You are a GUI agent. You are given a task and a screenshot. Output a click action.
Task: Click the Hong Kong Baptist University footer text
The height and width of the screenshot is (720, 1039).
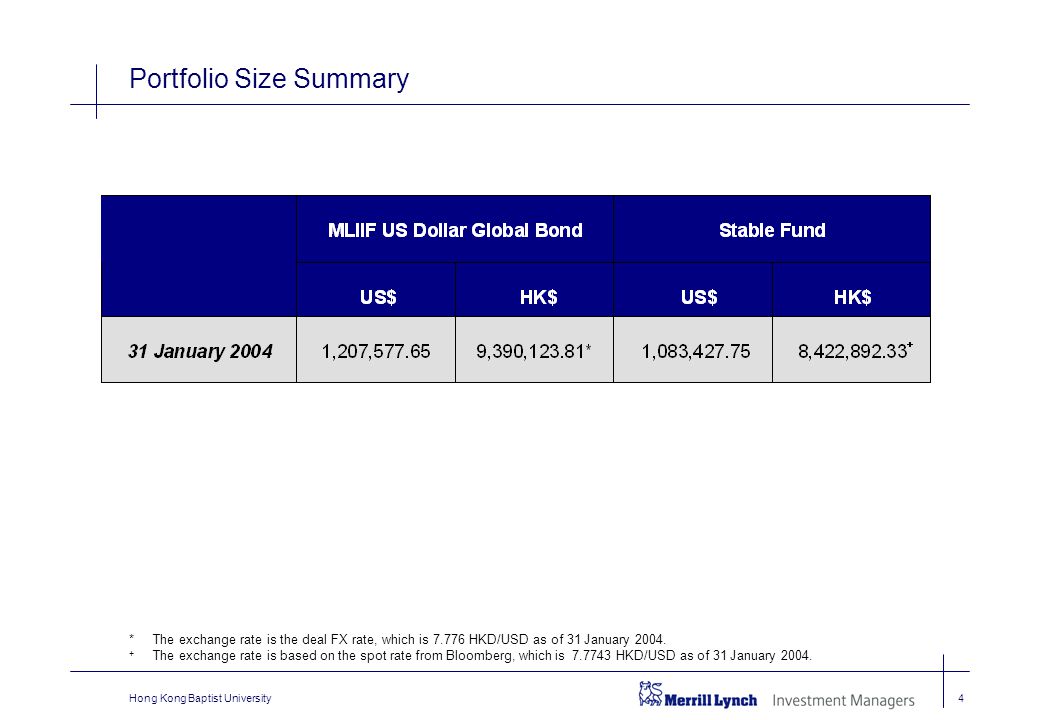(x=200, y=698)
